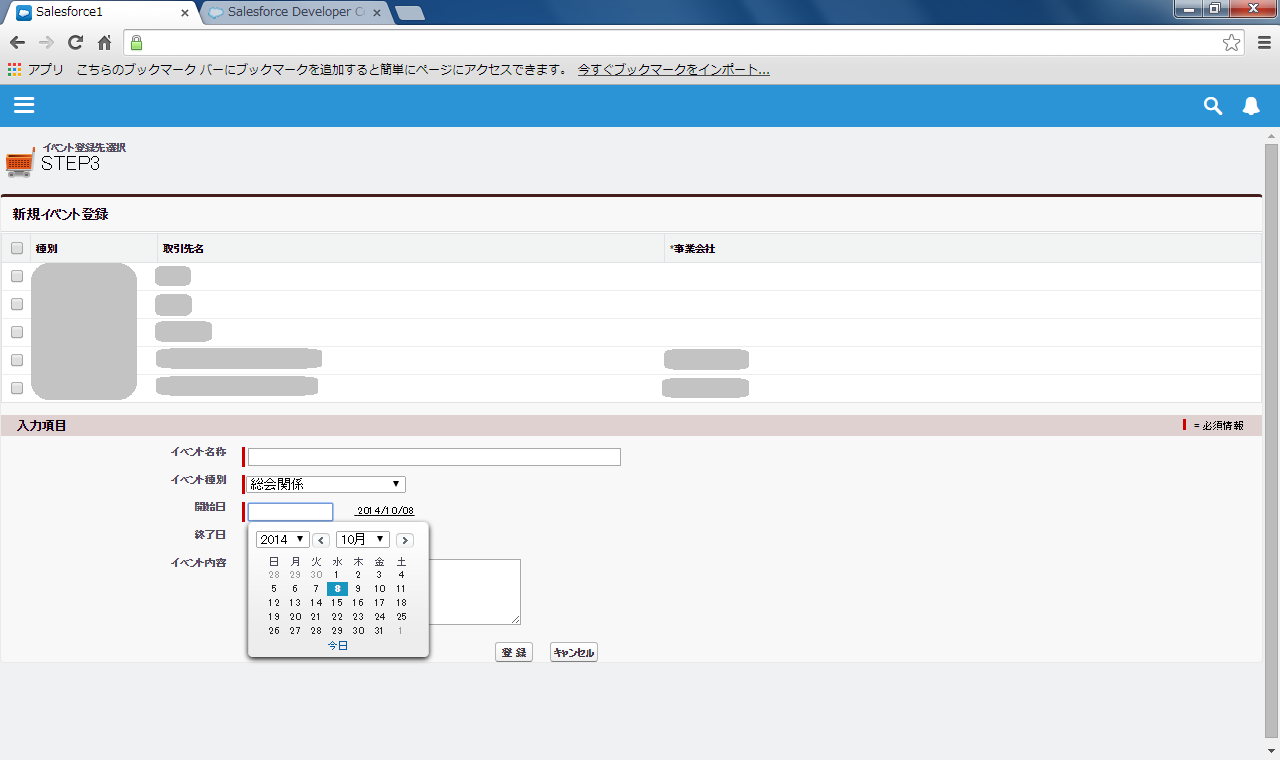The image size is (1280, 760).
Task: Open the Salesforce1 hamburger navigation menu
Action: click(x=25, y=106)
